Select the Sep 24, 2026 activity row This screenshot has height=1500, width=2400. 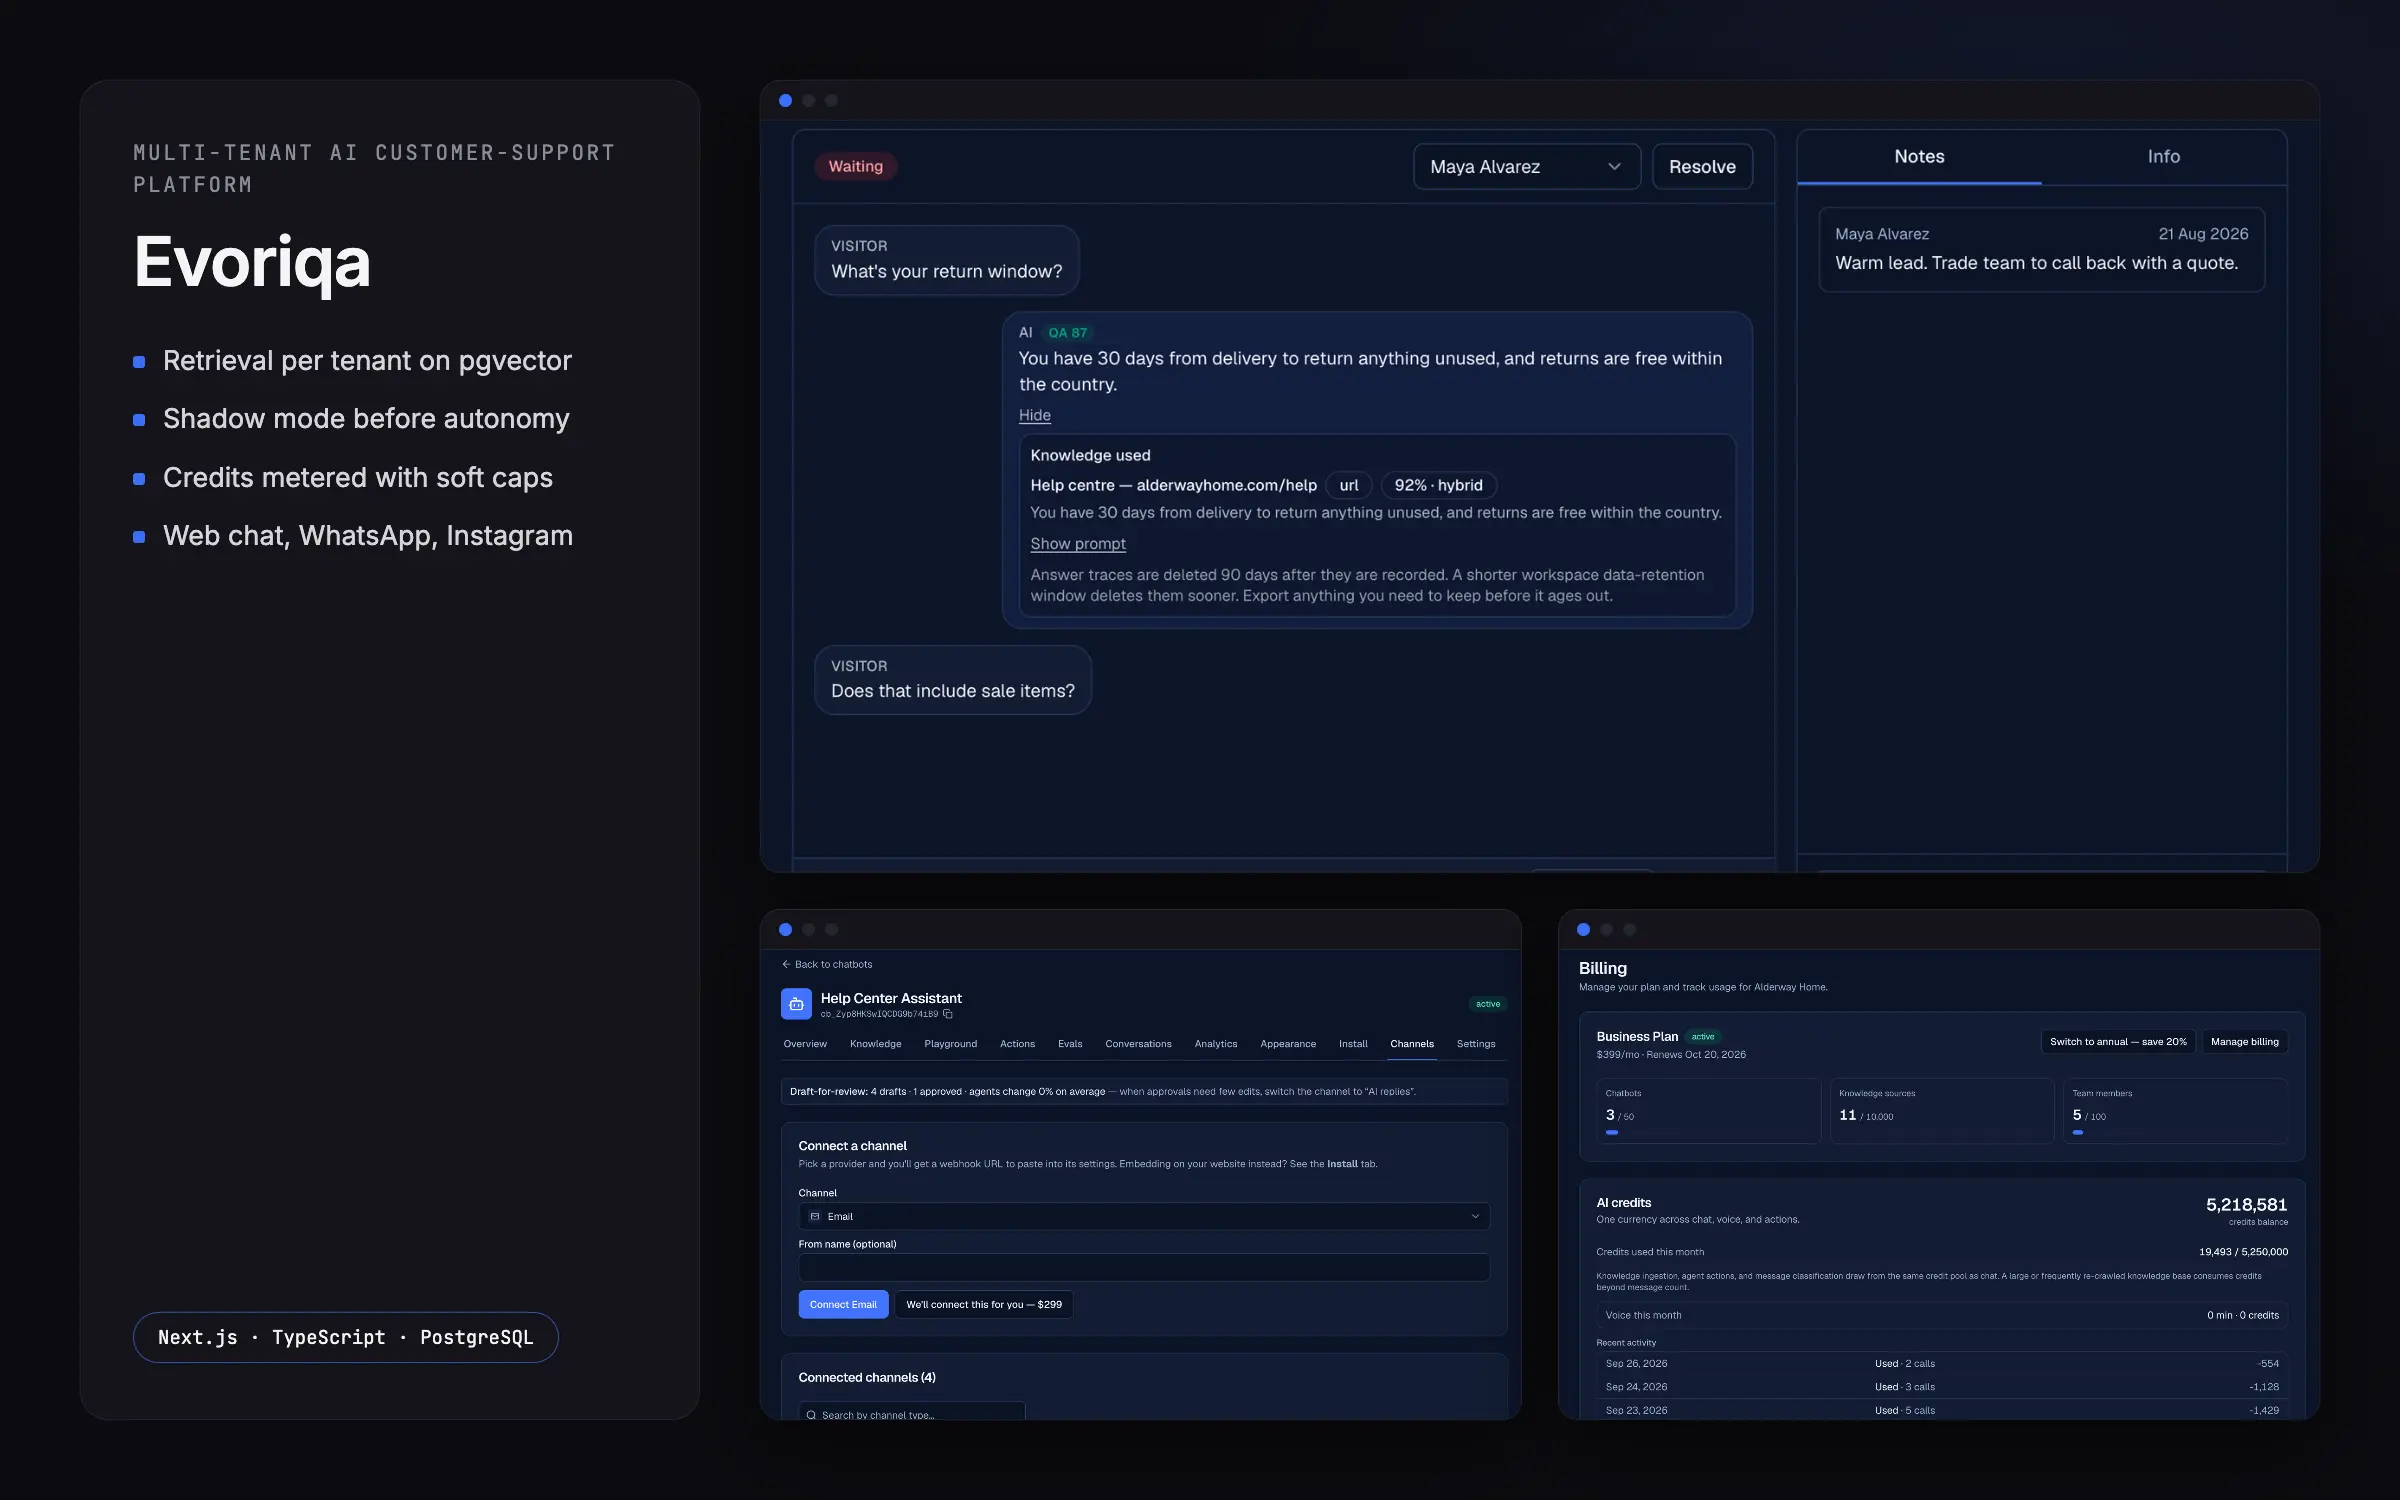1942,1387
